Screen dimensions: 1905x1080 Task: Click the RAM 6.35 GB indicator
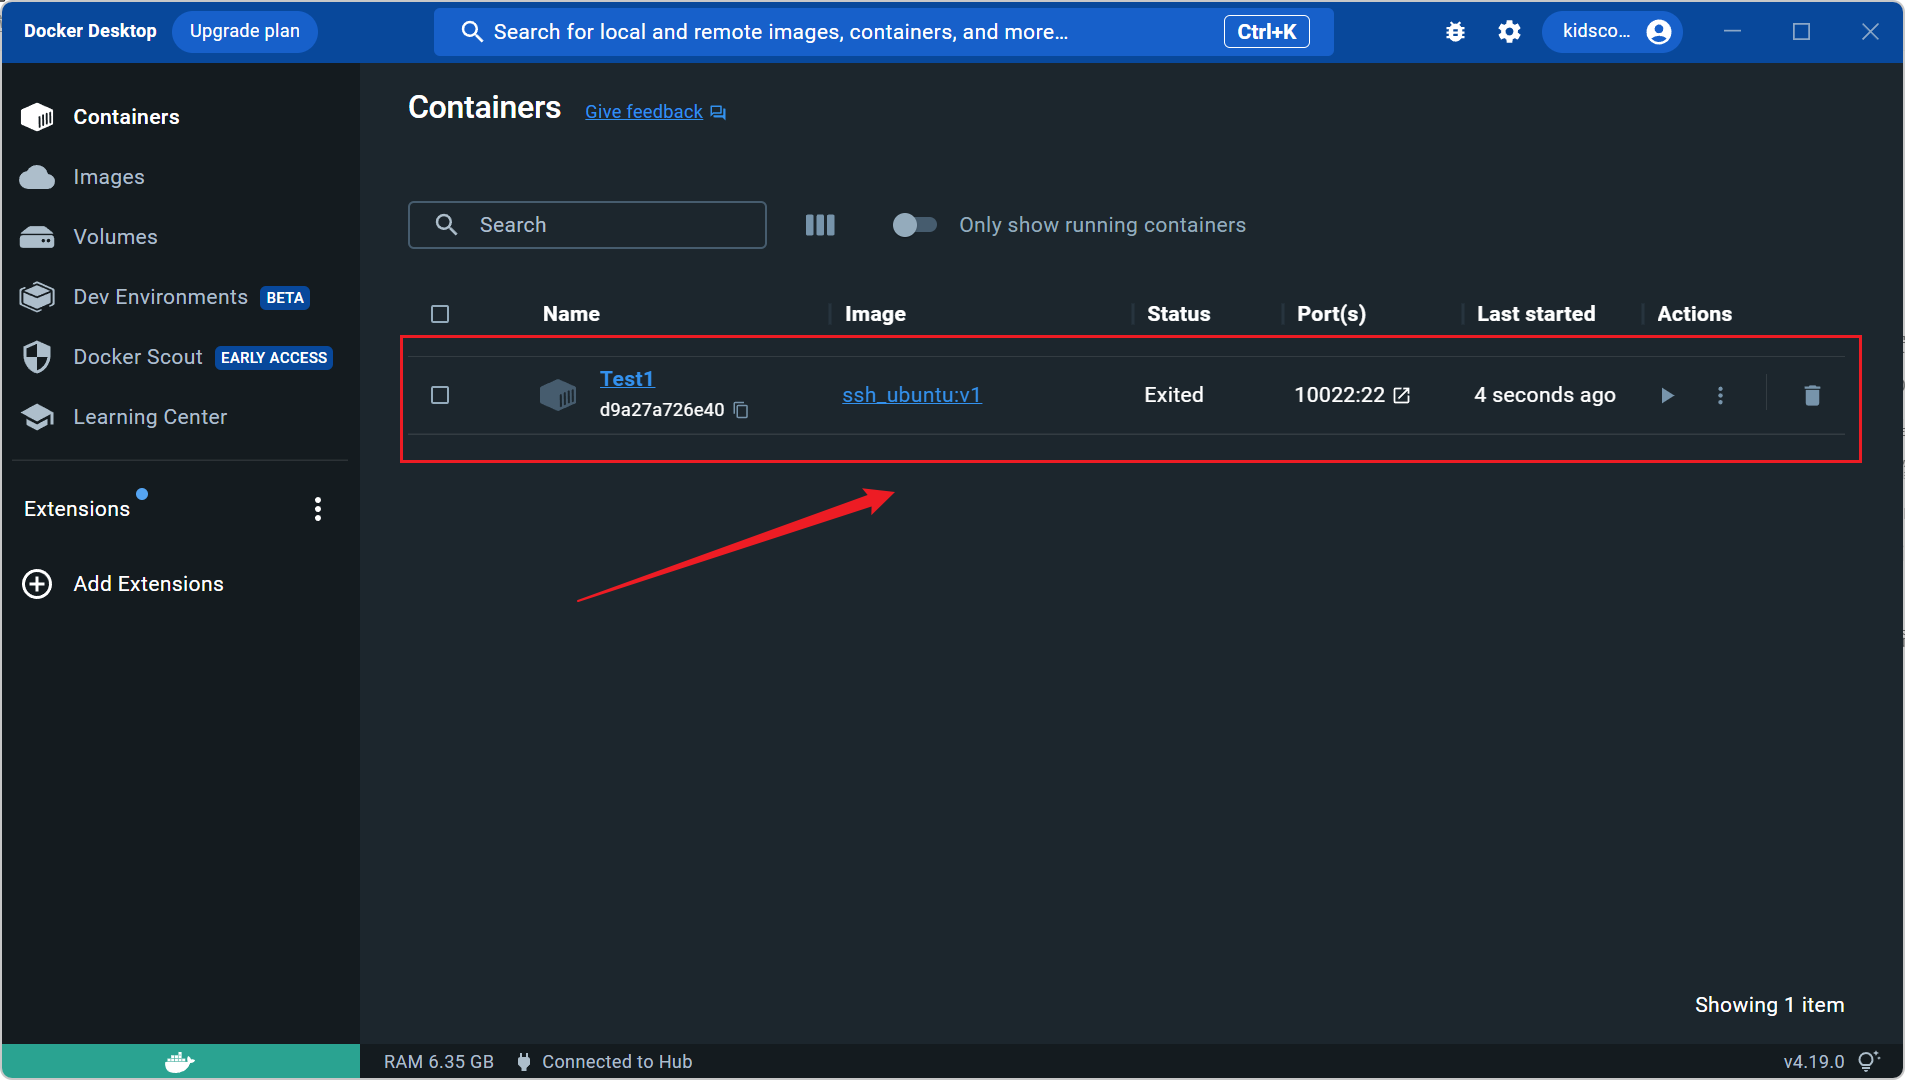[x=439, y=1062]
